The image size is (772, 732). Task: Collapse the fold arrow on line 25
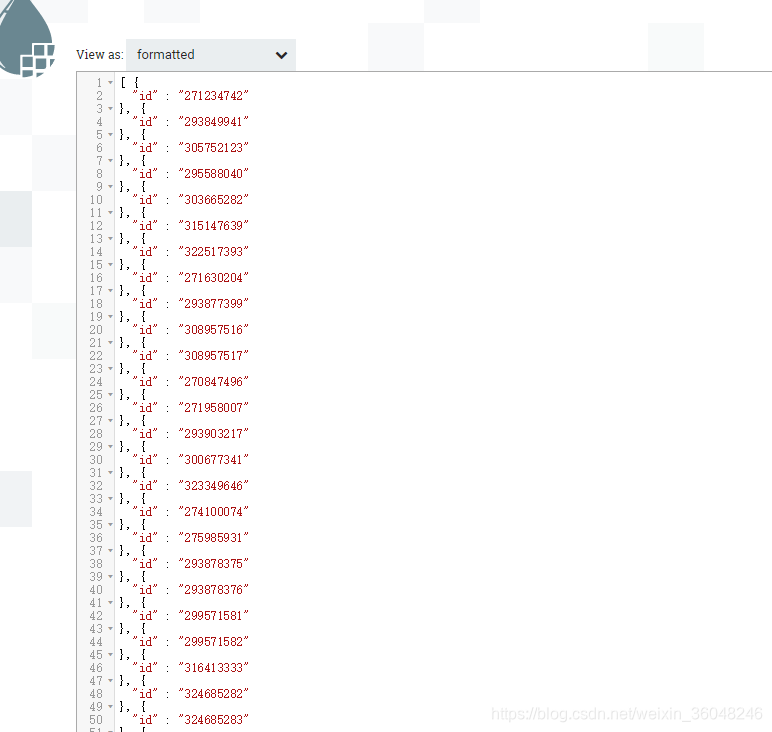point(110,394)
